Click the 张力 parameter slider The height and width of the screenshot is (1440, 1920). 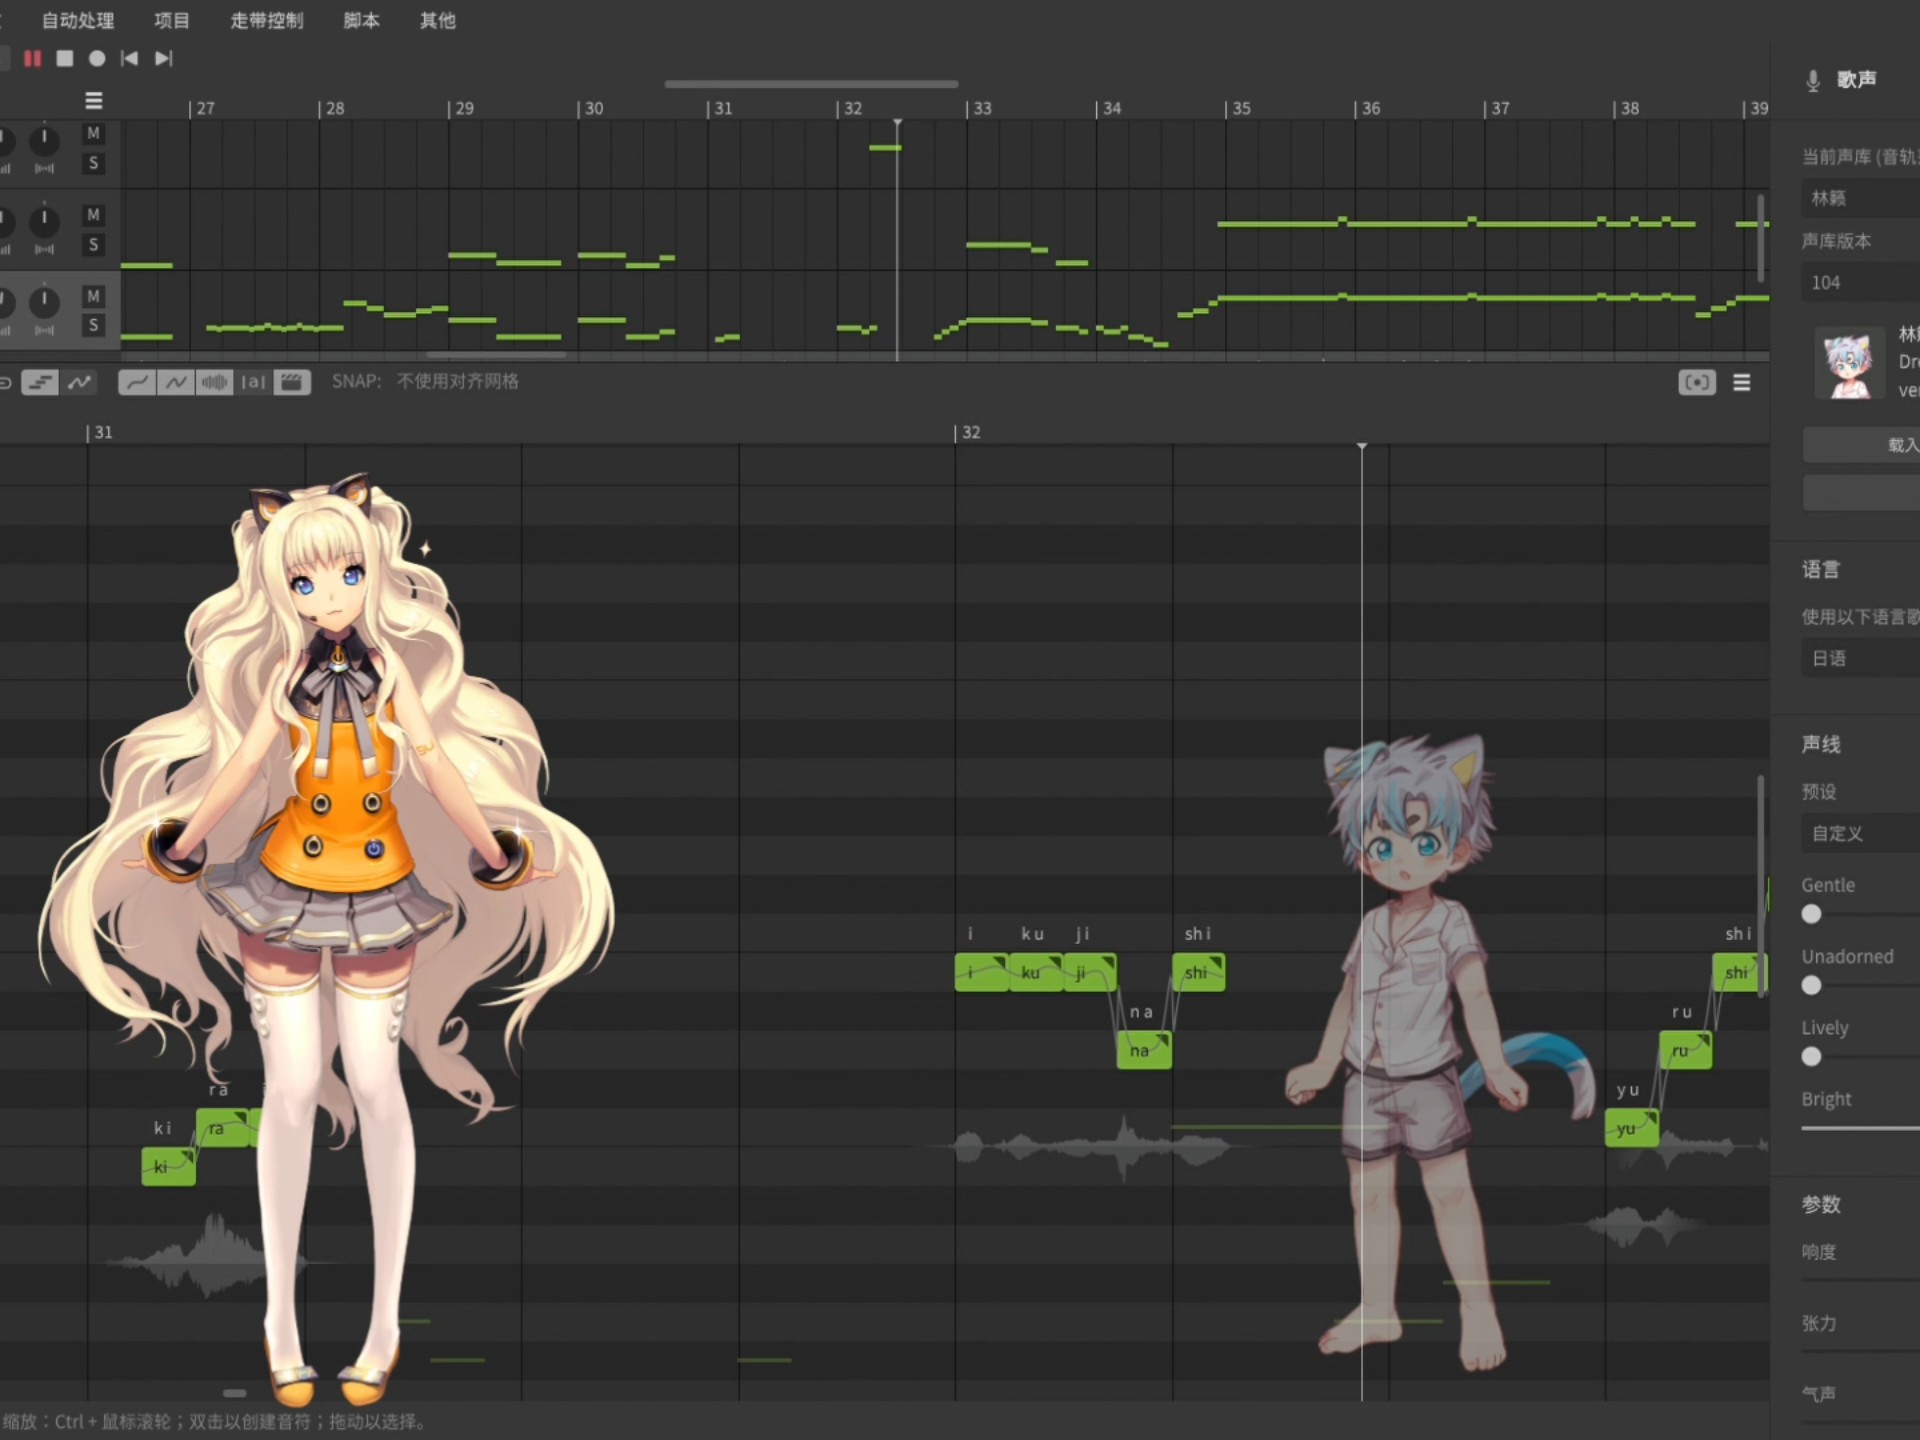click(x=1861, y=1352)
